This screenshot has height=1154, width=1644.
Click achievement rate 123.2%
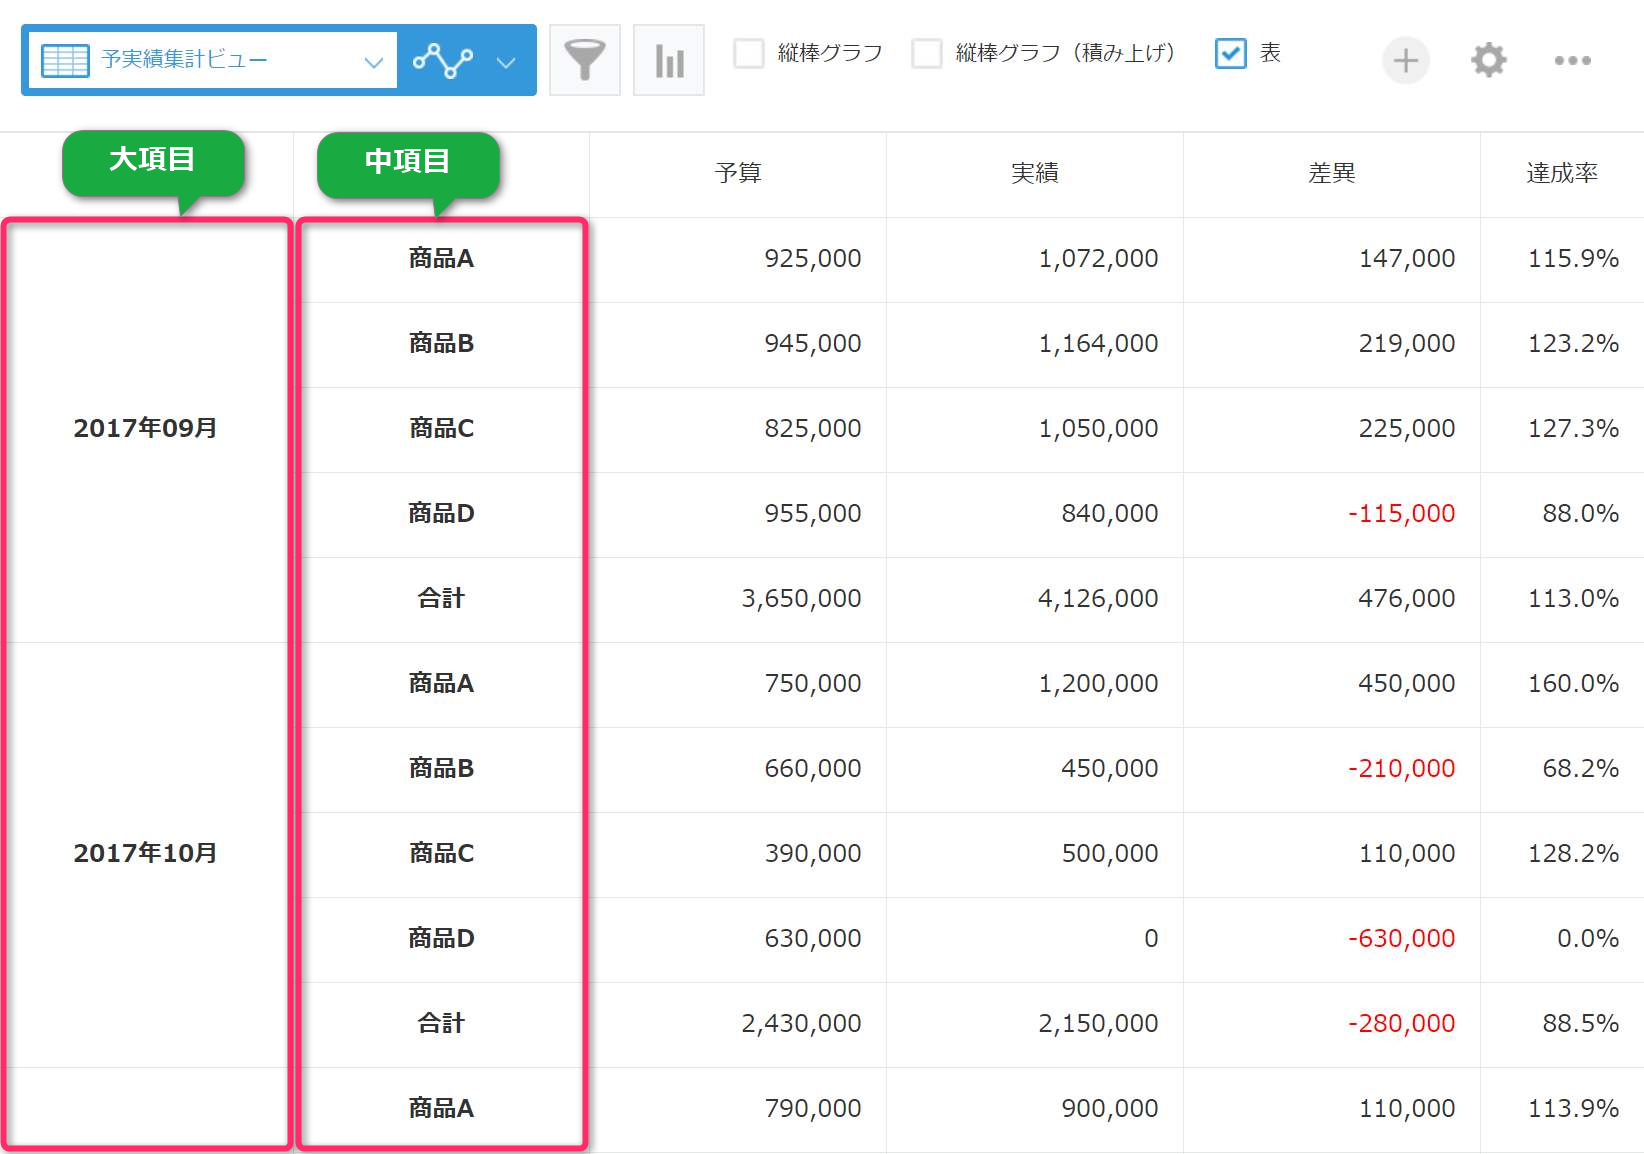(x=1573, y=344)
